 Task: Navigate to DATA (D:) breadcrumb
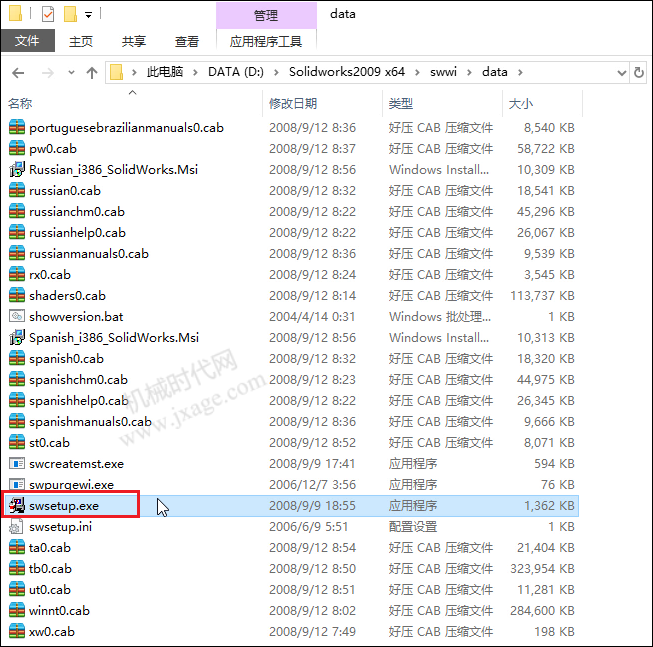point(236,72)
